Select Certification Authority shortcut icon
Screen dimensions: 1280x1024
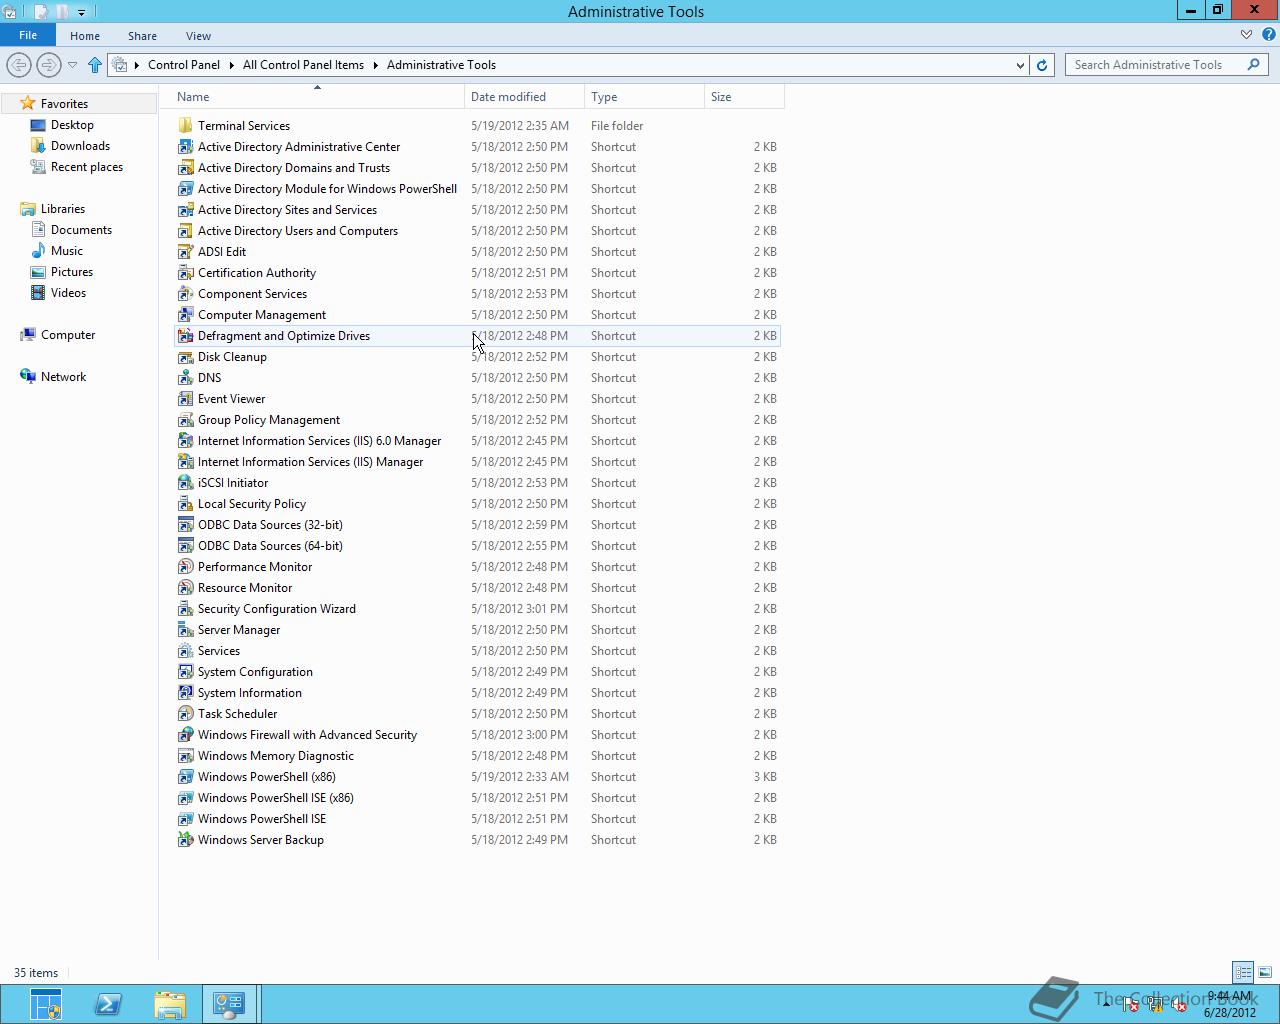click(x=185, y=273)
